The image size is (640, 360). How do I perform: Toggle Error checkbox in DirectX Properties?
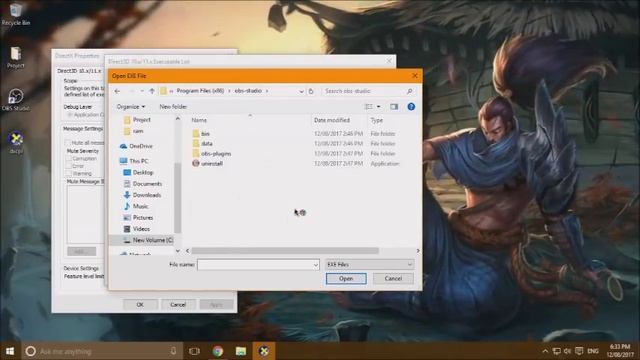[x=69, y=166]
